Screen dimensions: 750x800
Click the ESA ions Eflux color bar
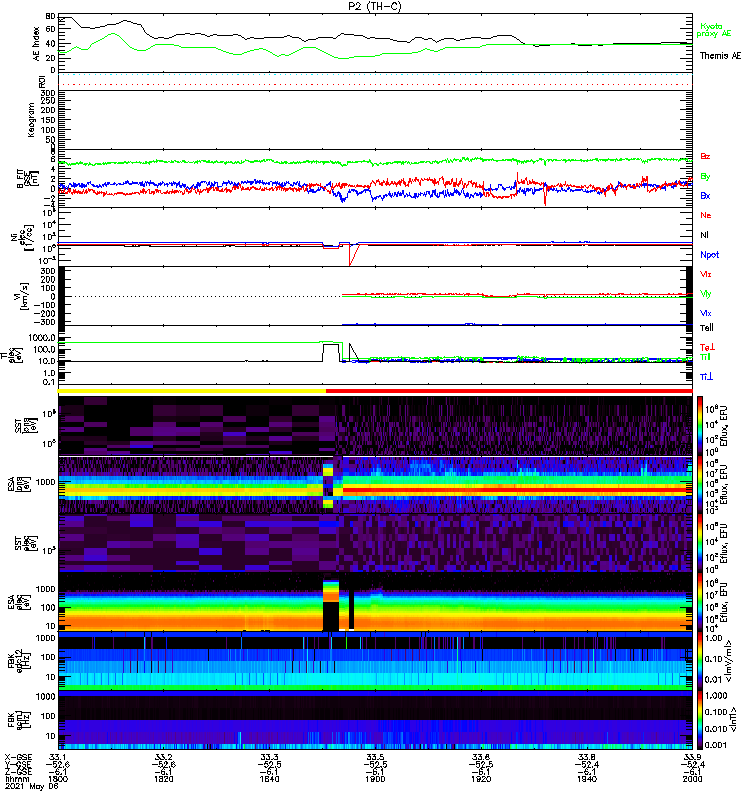700,485
